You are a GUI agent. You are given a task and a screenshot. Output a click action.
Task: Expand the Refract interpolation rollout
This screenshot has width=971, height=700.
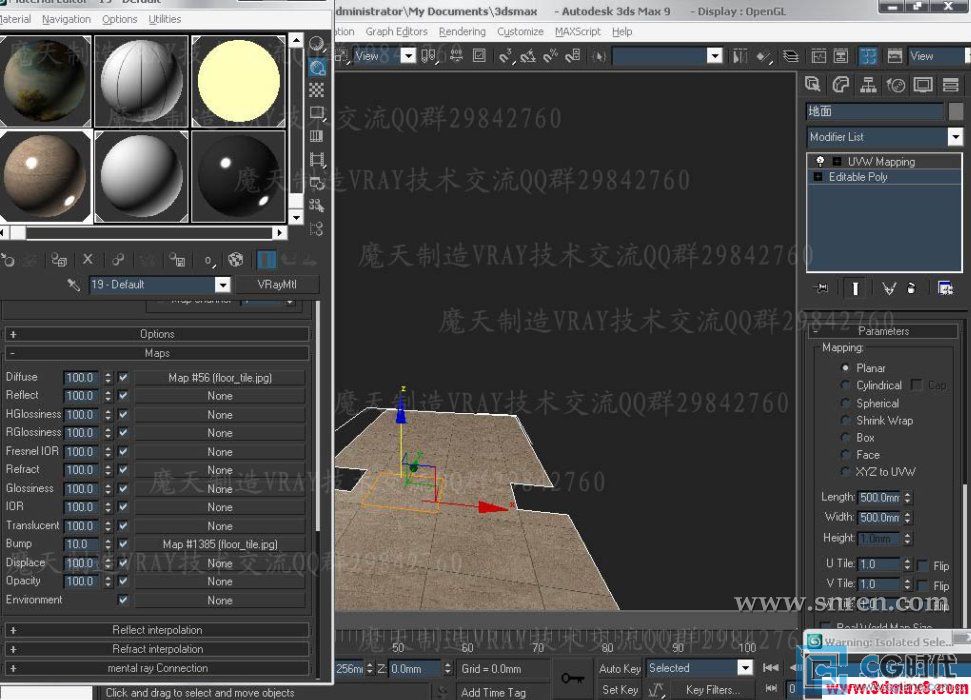(x=157, y=649)
